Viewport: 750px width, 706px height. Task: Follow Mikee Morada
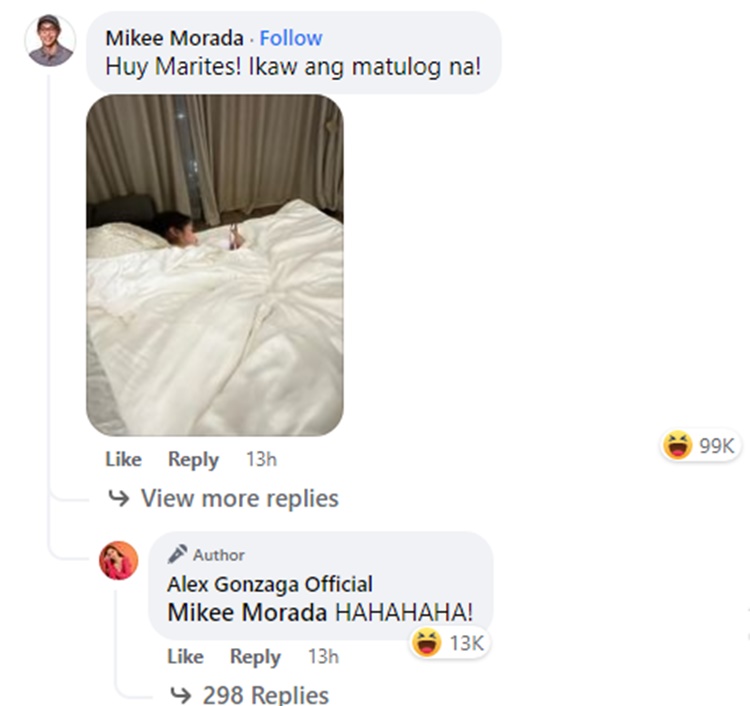click(x=291, y=38)
